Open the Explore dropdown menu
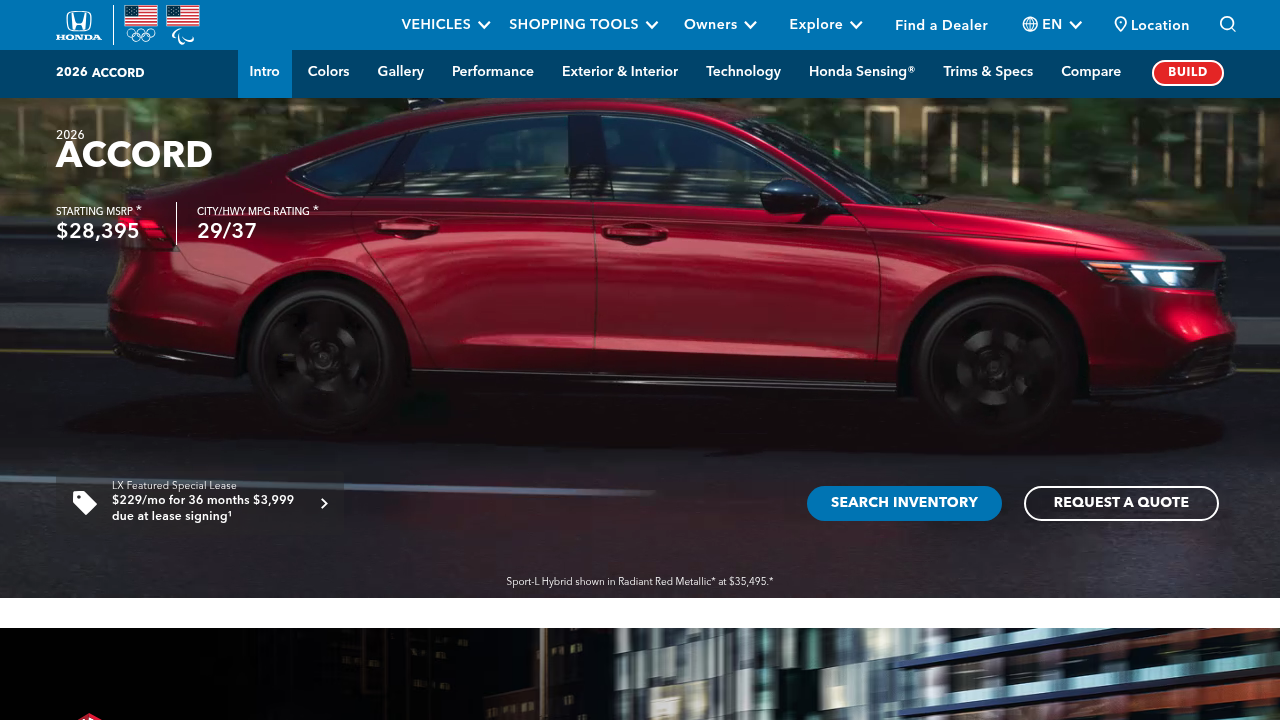 826,25
